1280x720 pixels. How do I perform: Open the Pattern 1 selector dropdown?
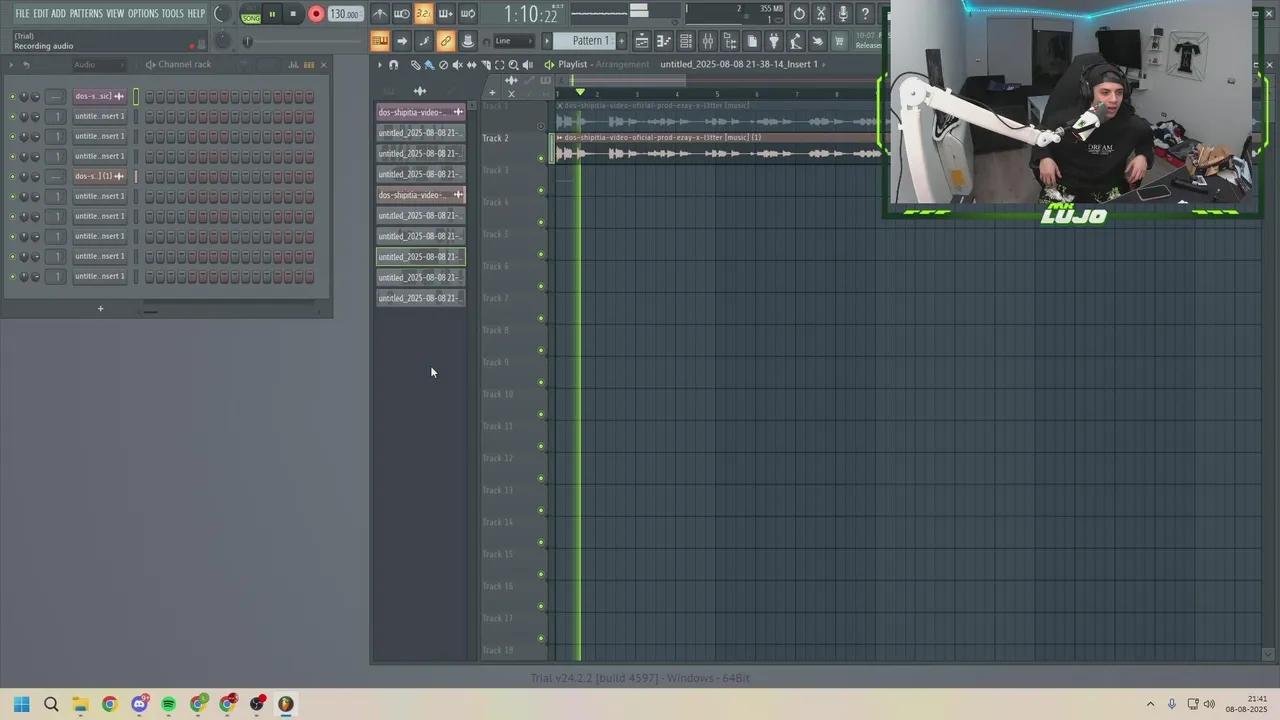click(x=584, y=41)
